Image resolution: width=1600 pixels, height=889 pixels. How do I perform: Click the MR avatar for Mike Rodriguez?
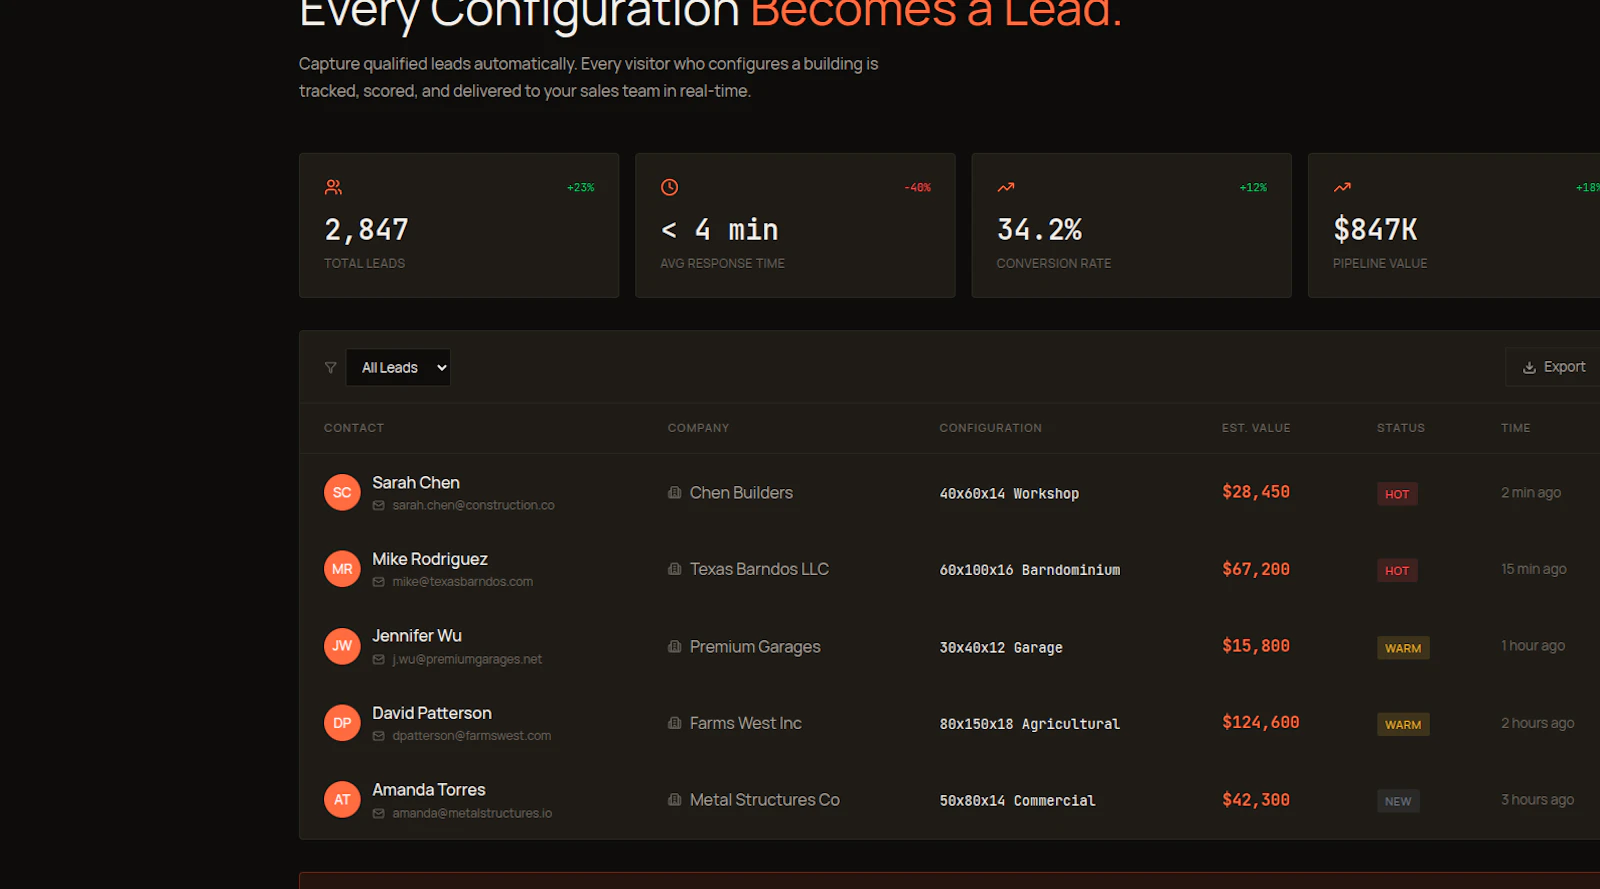[x=342, y=569]
